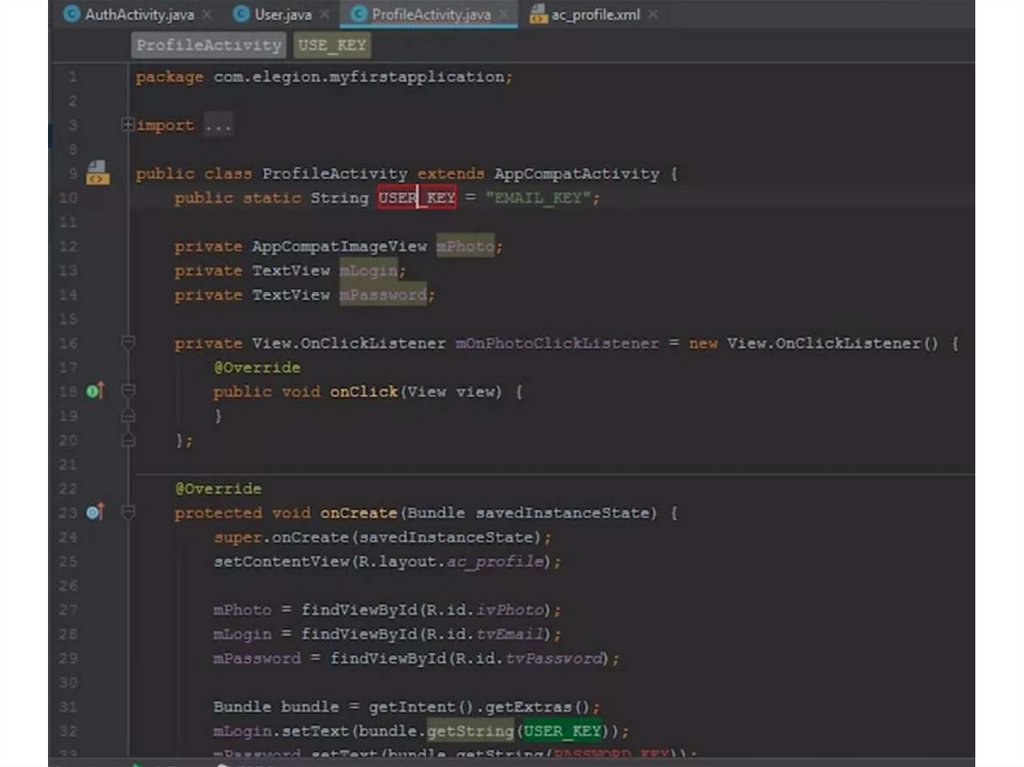The height and width of the screenshot is (767, 1024).
Task: Collapse the onCreate method fold
Action: click(127, 512)
